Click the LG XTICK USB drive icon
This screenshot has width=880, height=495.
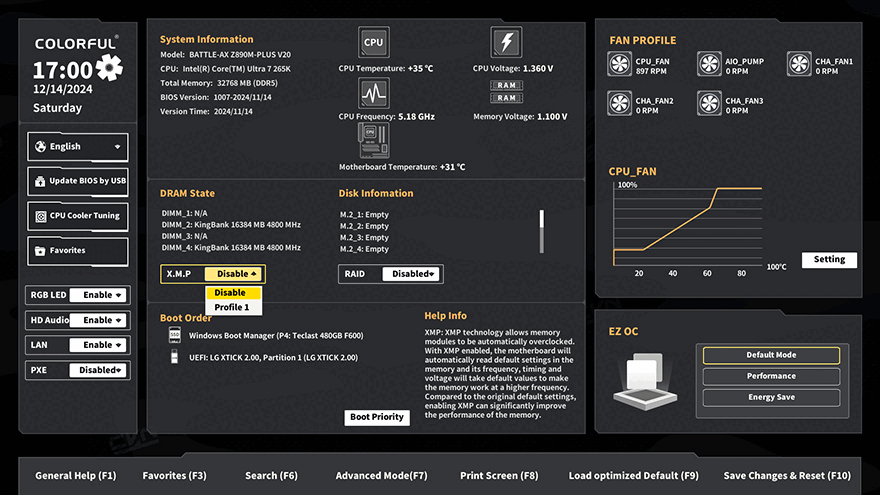[175, 357]
